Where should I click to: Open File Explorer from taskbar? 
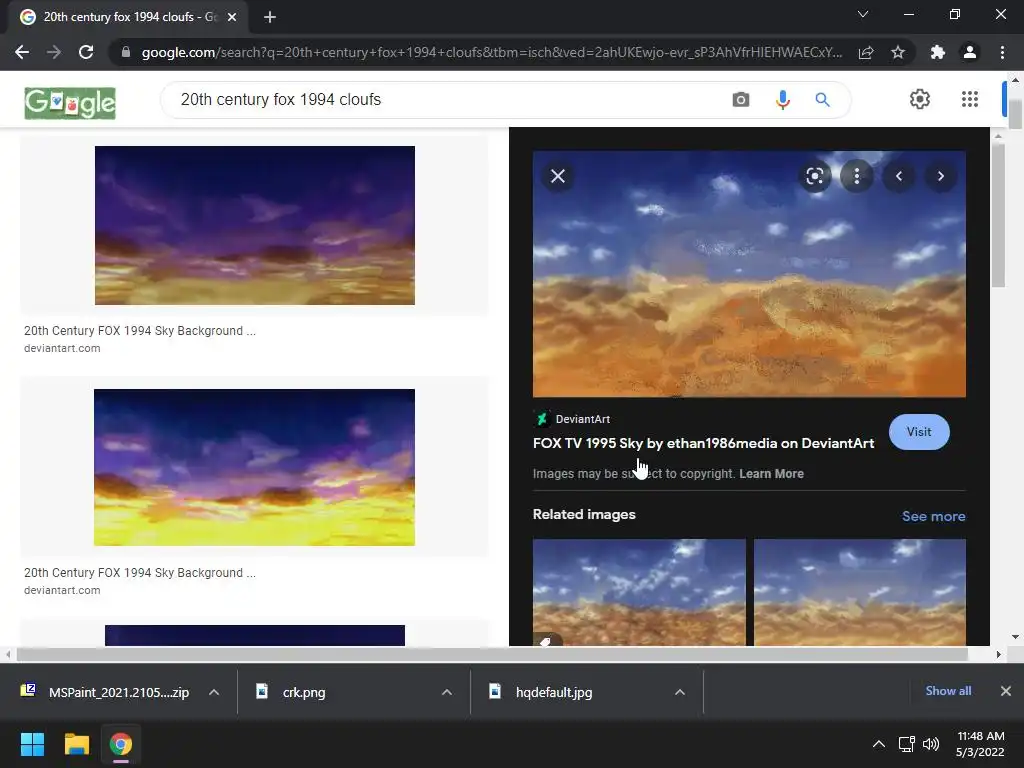click(76, 744)
